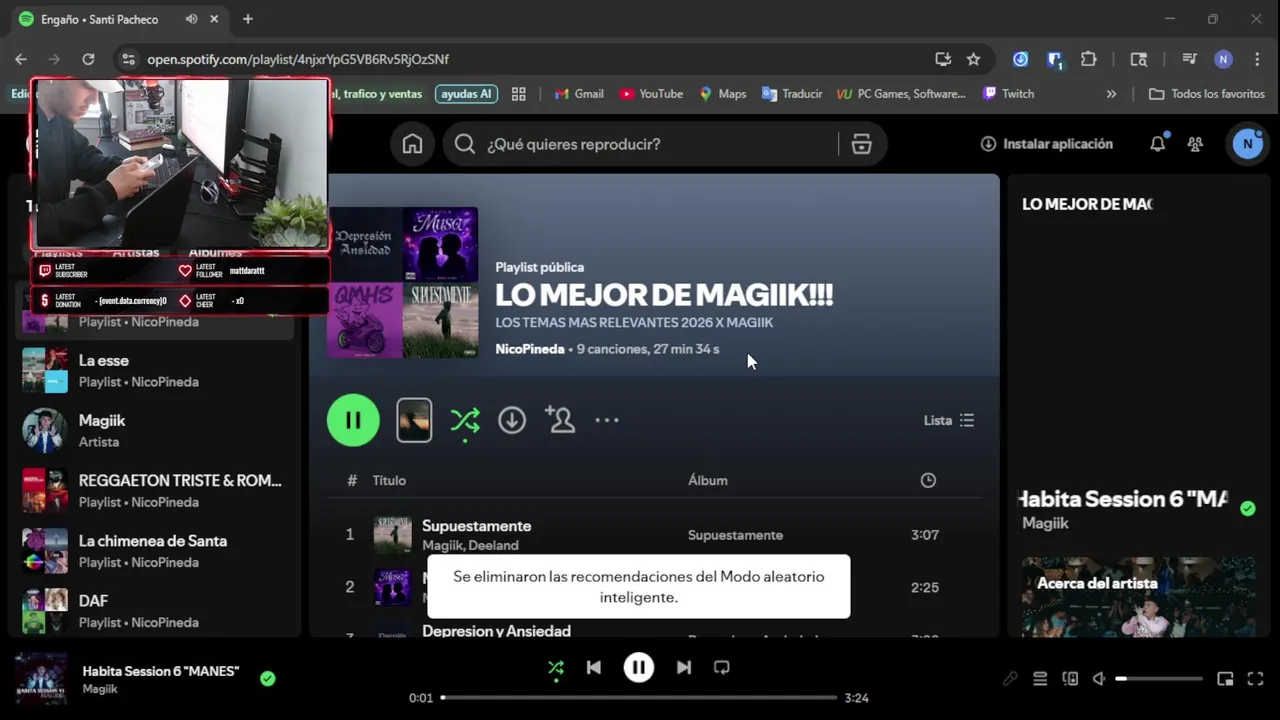Open La chimenea de Santa playlist

[155, 550]
